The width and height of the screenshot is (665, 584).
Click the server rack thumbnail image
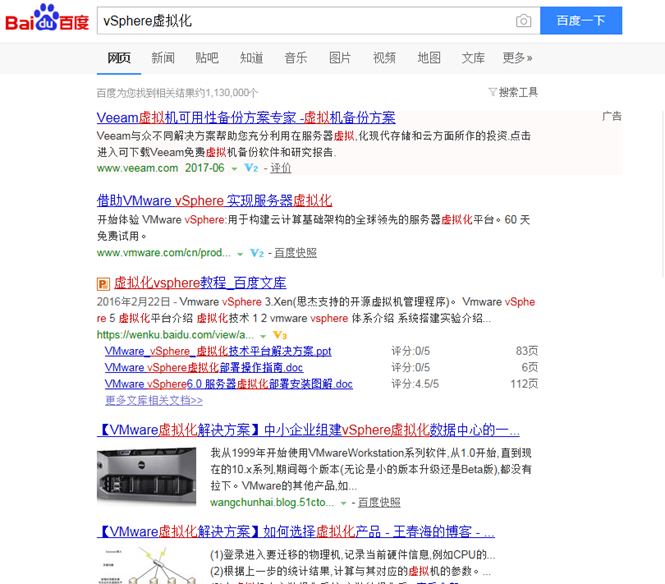(146, 475)
